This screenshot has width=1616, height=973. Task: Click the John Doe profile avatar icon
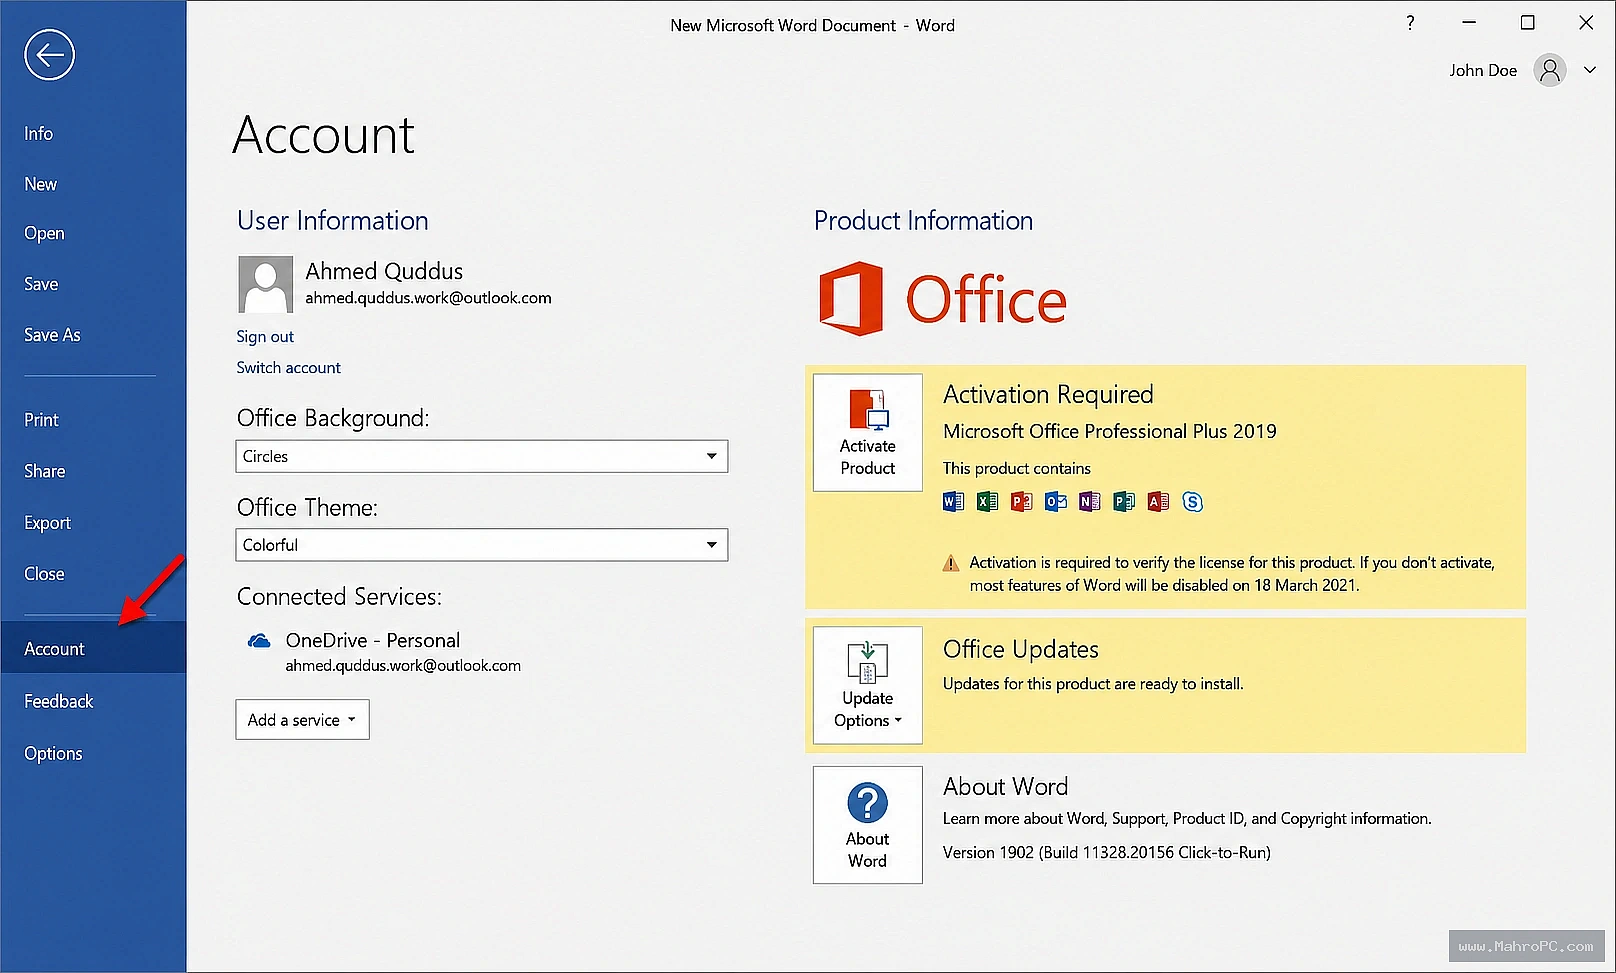click(x=1550, y=70)
